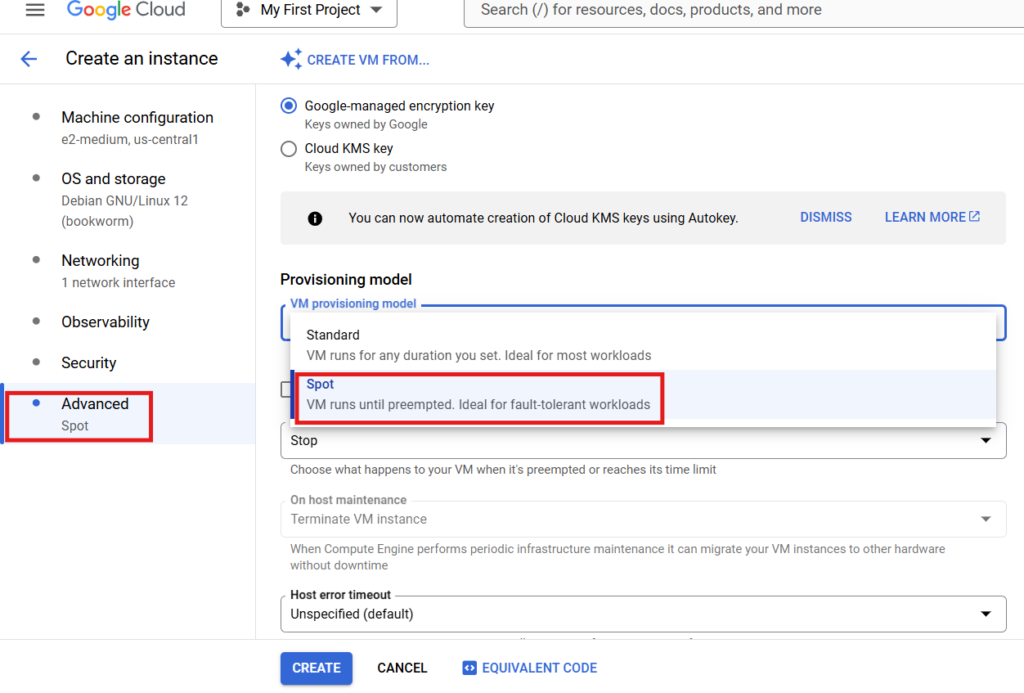Screen dimensions: 1024x693
Task: Open Machine configuration section
Action: coord(137,118)
